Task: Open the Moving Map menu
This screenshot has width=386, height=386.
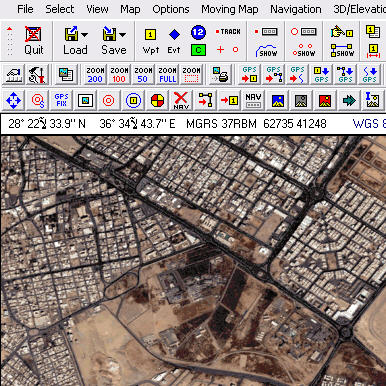Action: click(x=230, y=9)
